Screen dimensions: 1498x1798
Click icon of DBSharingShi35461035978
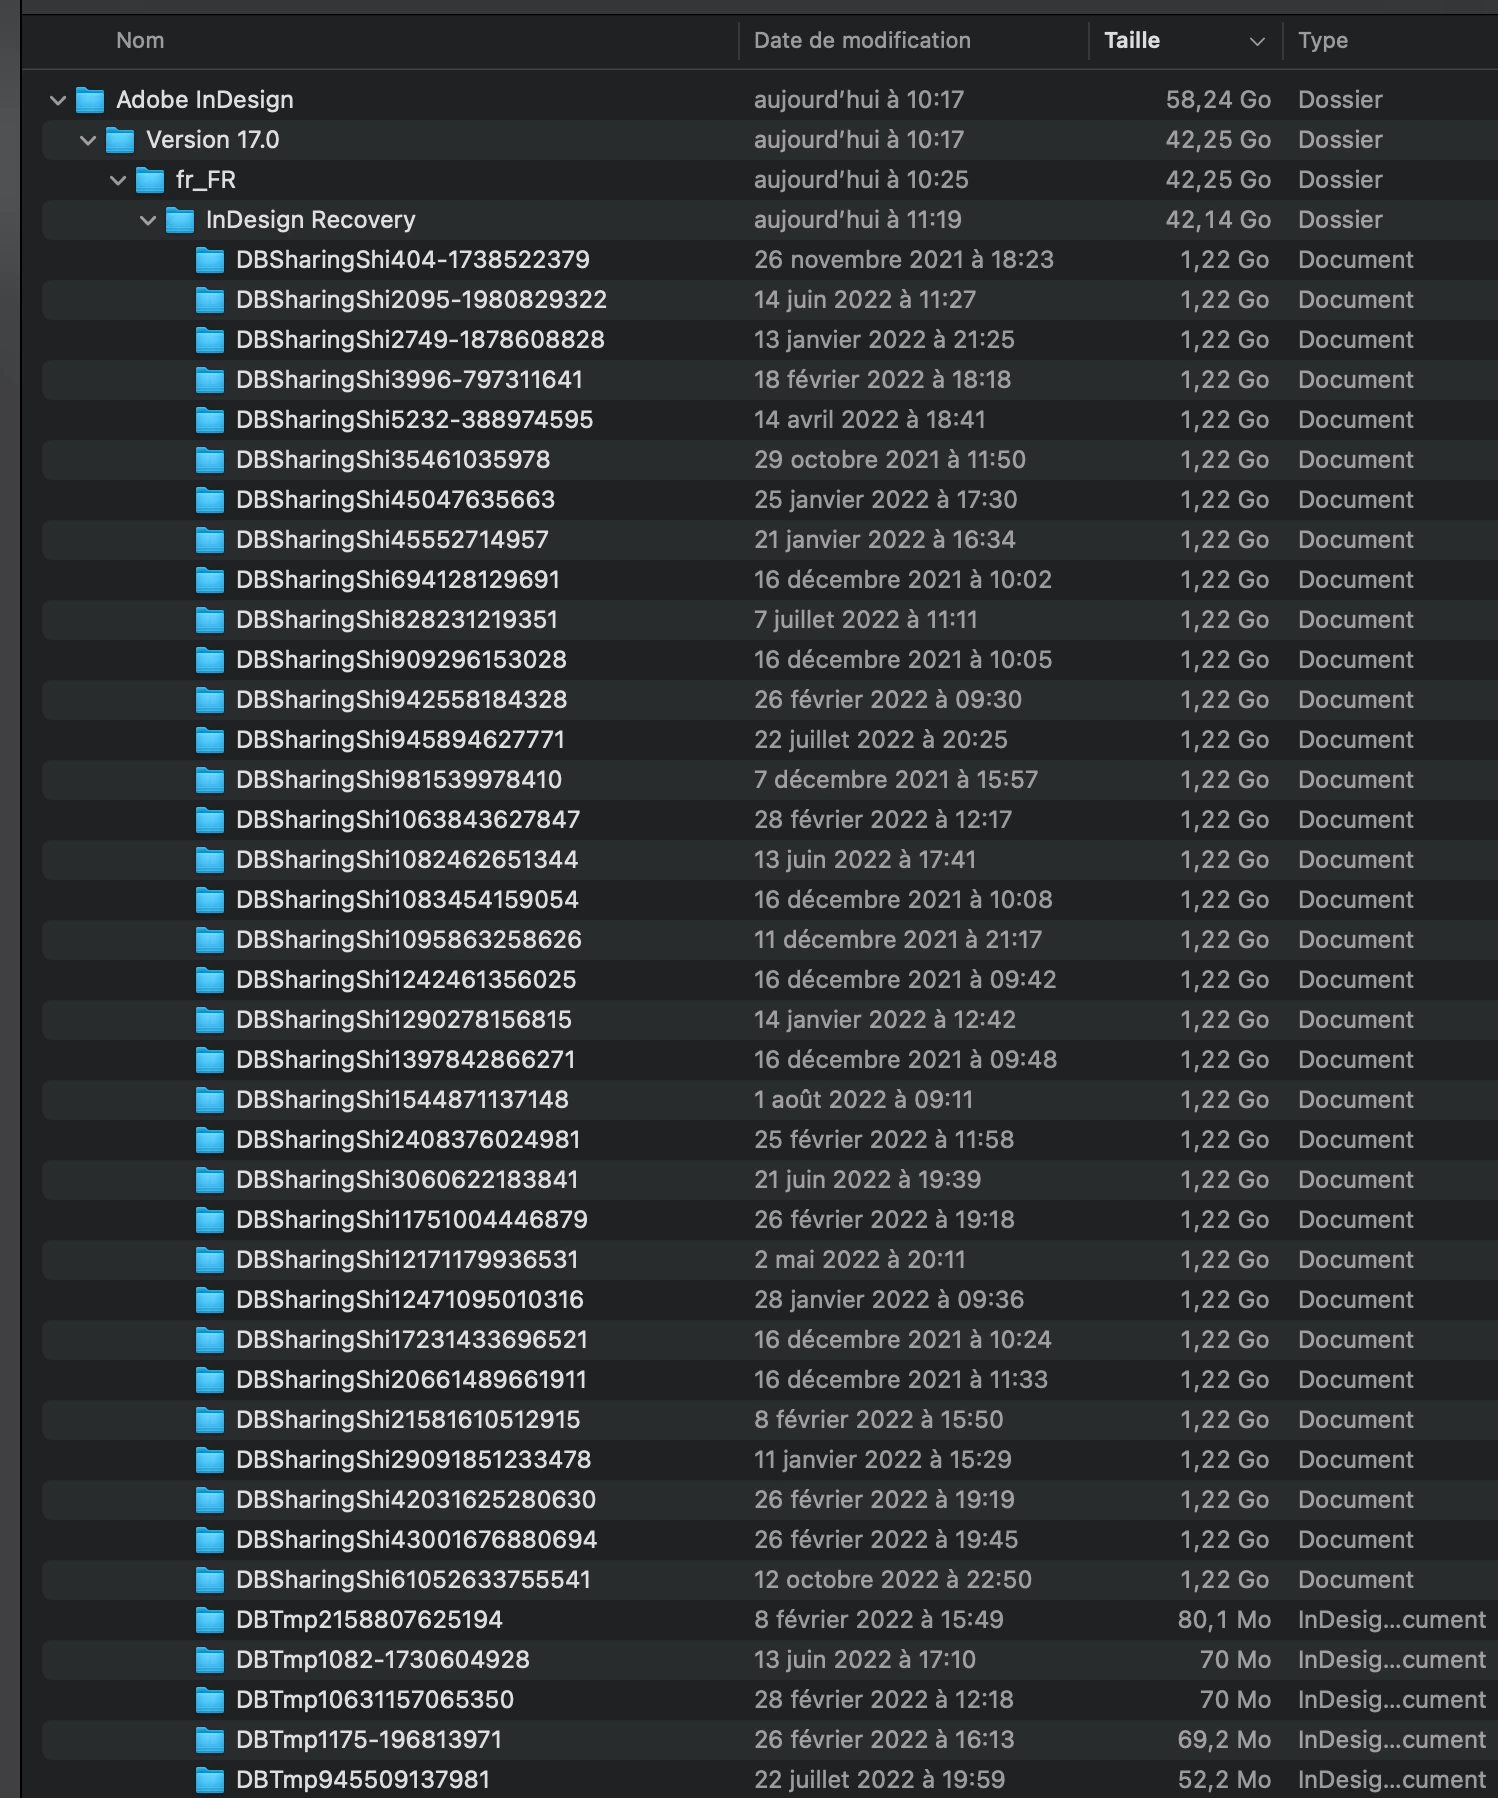[x=210, y=460]
